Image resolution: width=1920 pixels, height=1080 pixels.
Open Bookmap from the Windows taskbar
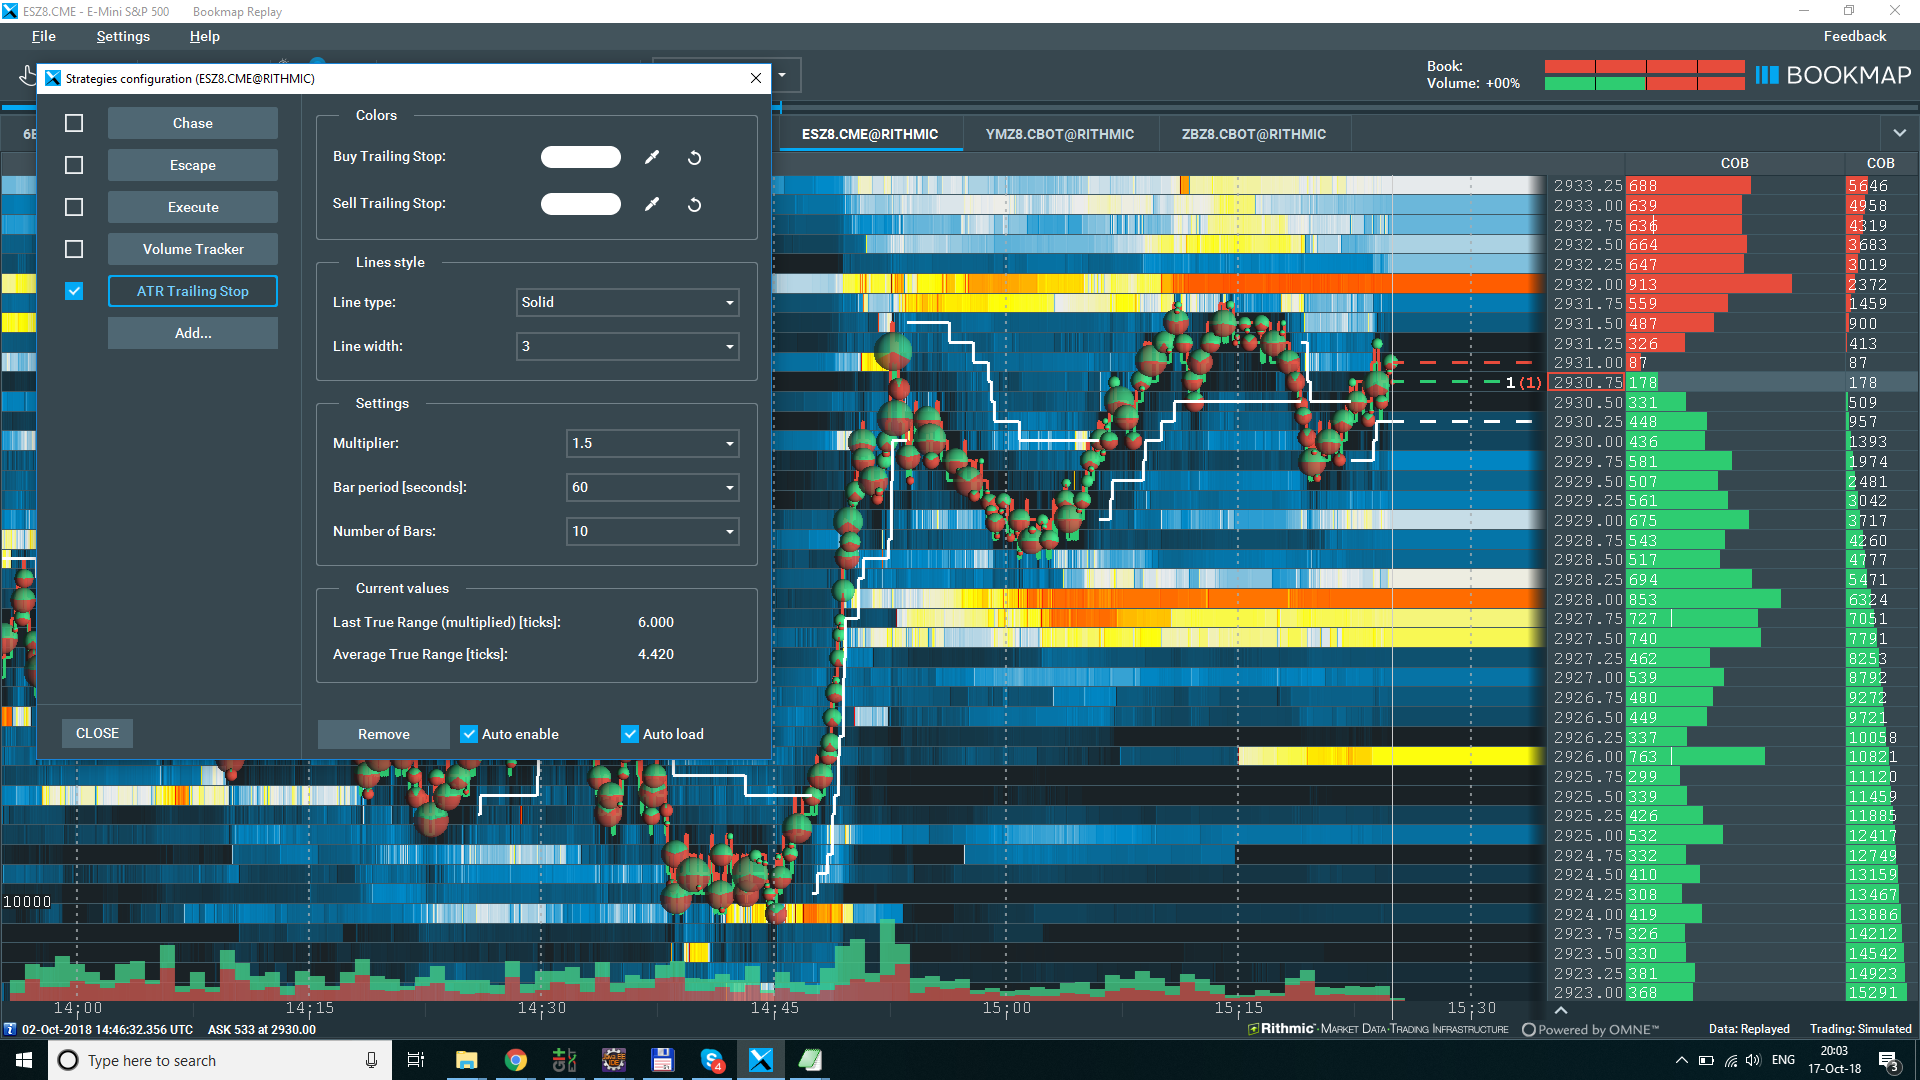click(x=760, y=1060)
